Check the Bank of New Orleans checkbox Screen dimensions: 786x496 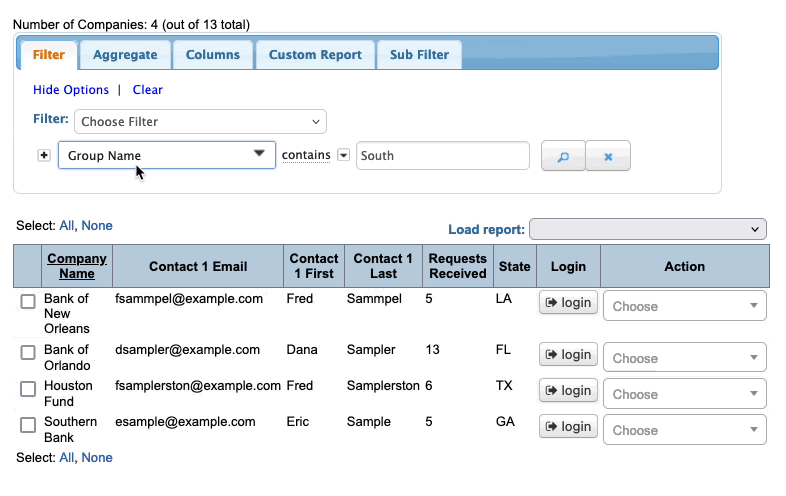(28, 302)
